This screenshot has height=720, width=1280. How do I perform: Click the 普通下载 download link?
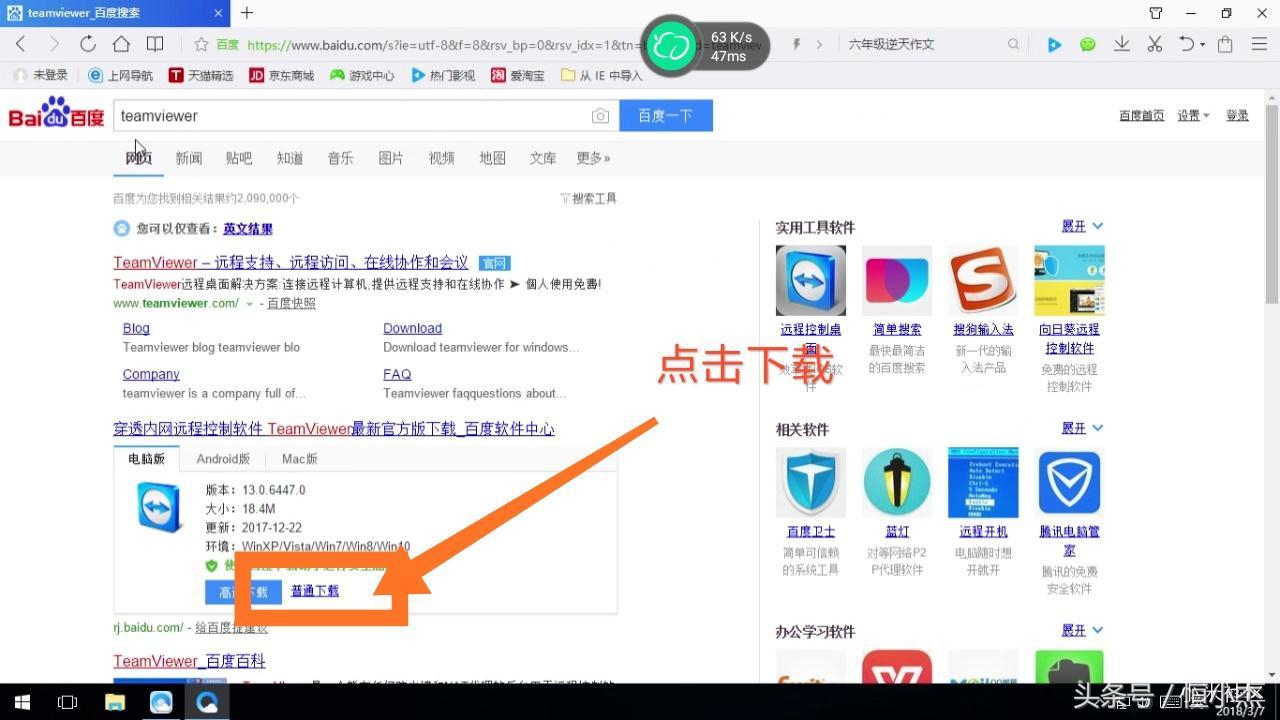click(314, 590)
